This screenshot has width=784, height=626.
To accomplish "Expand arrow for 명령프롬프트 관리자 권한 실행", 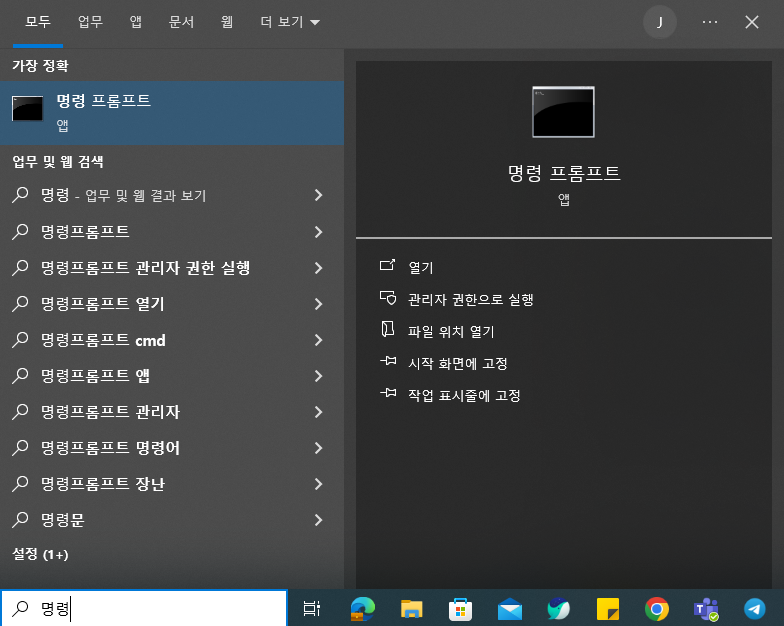I will tap(318, 268).
